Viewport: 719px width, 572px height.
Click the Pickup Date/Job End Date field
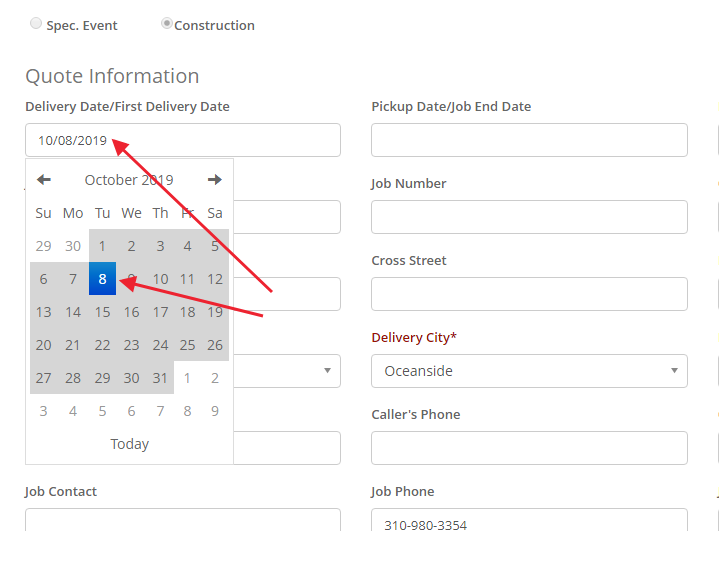tap(529, 140)
